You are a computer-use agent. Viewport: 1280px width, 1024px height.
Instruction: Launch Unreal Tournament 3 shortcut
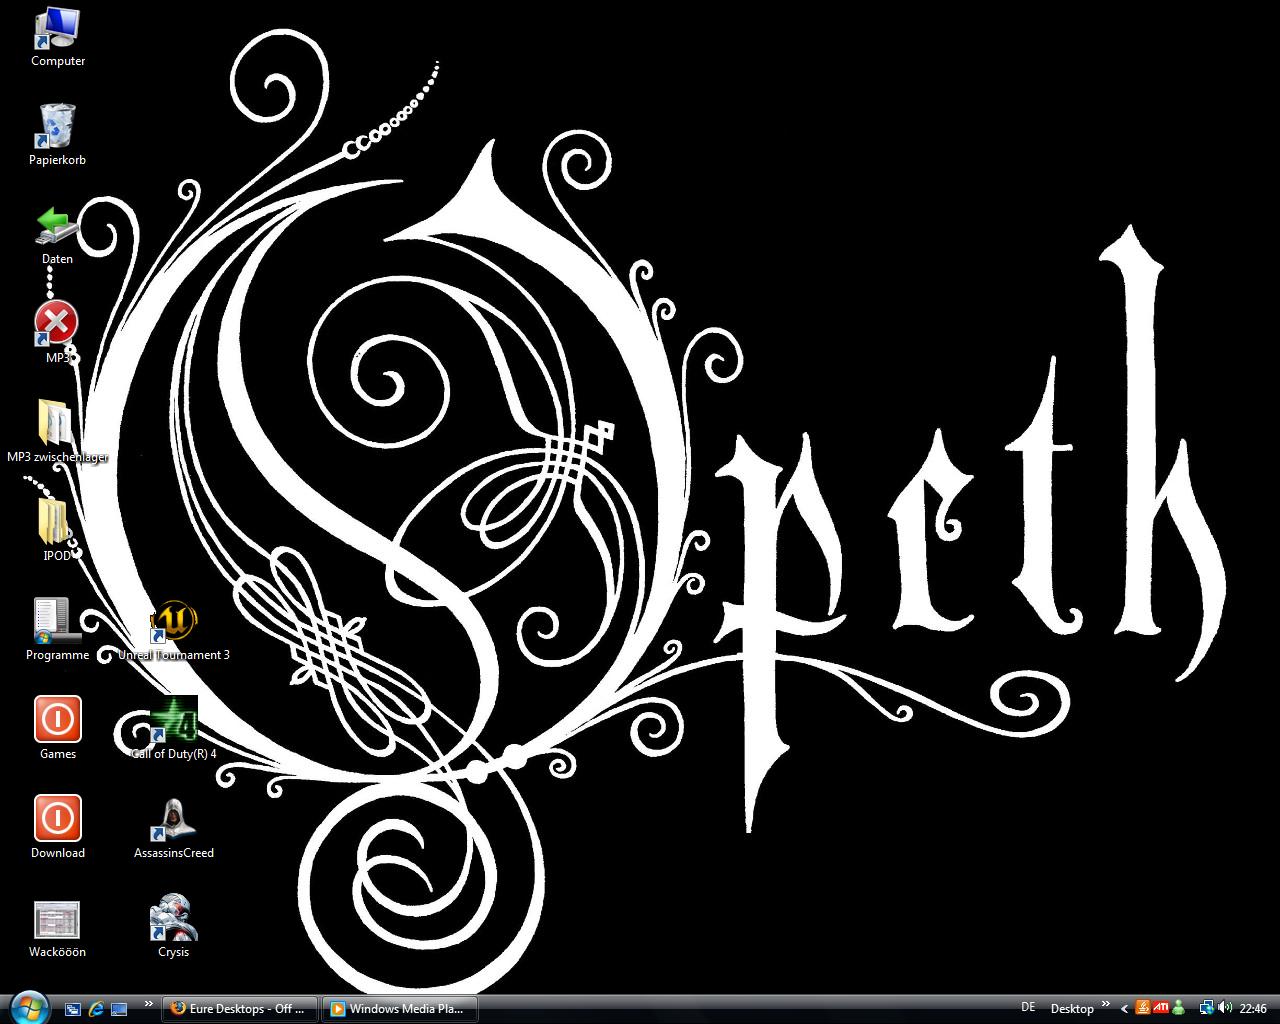tap(174, 630)
